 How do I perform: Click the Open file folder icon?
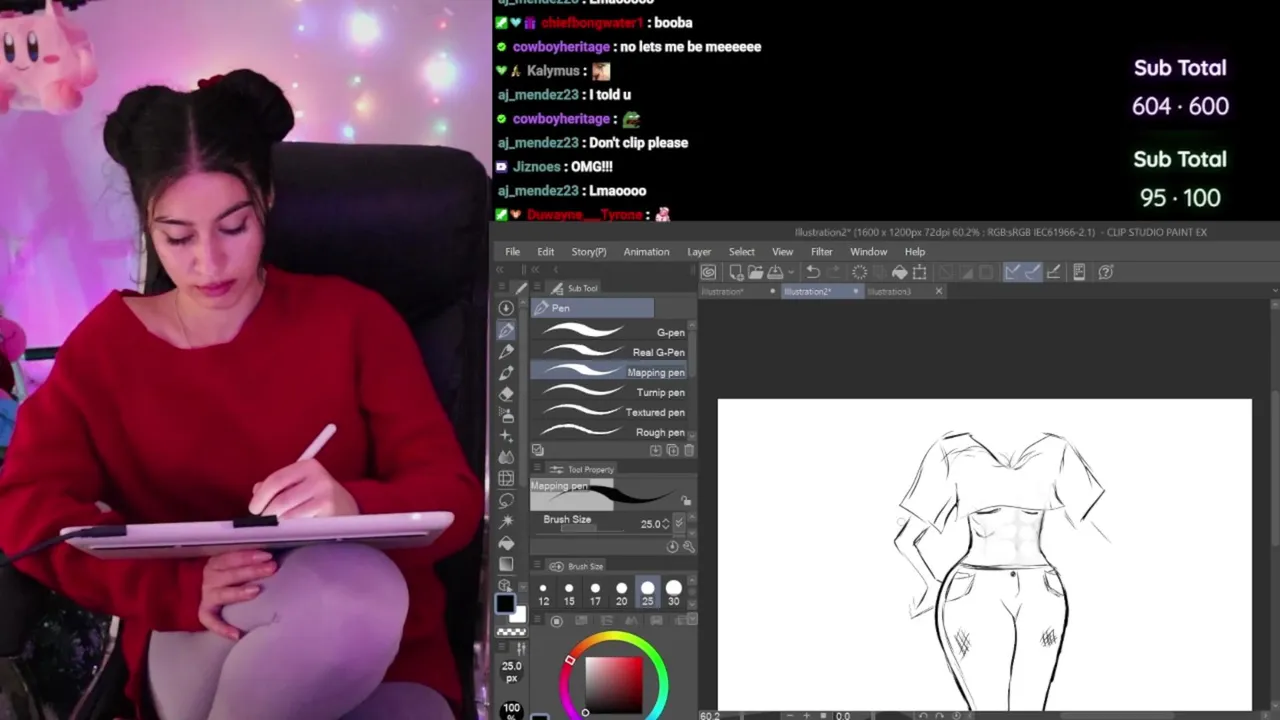[755, 272]
